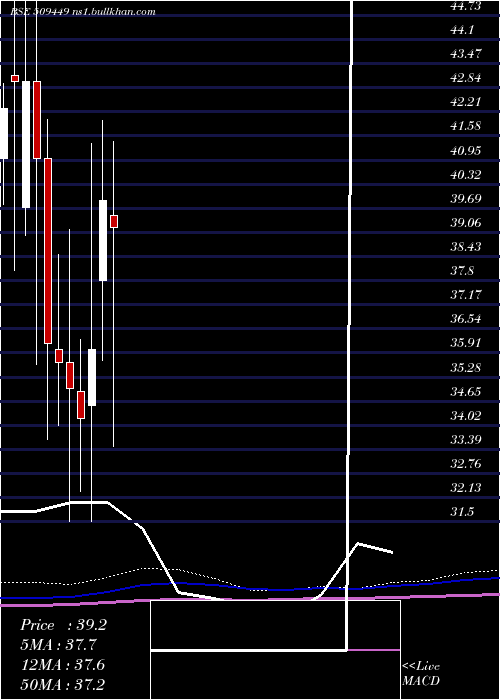
Task: Click the 31.5 price axis label
Action: pos(462,512)
